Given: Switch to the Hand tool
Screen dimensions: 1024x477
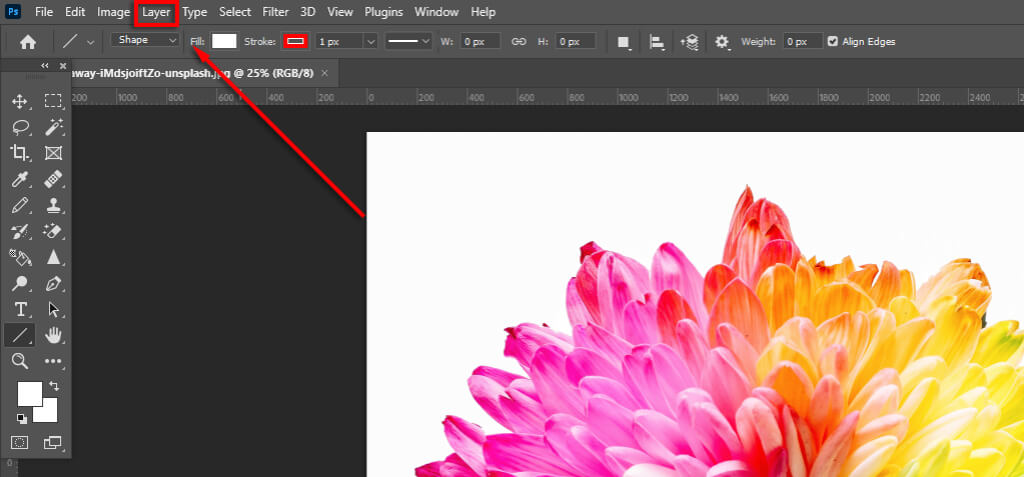Looking at the screenshot, I should tap(54, 335).
